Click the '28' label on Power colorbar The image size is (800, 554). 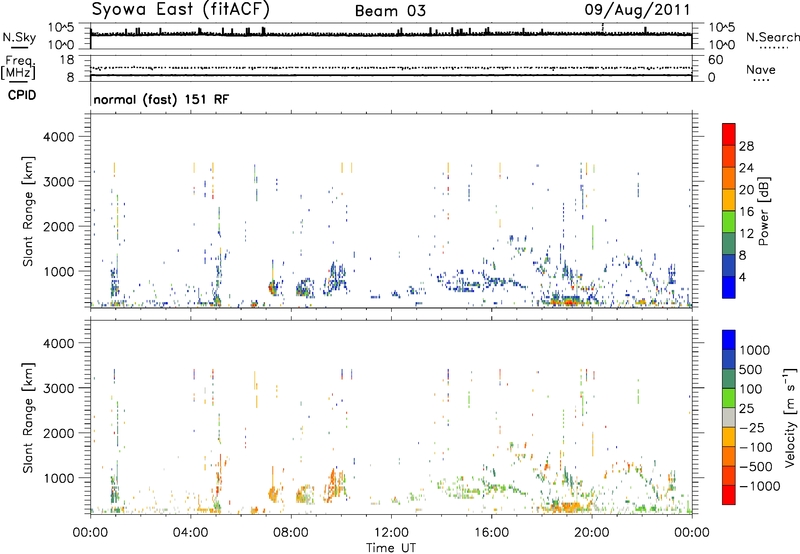click(x=746, y=146)
